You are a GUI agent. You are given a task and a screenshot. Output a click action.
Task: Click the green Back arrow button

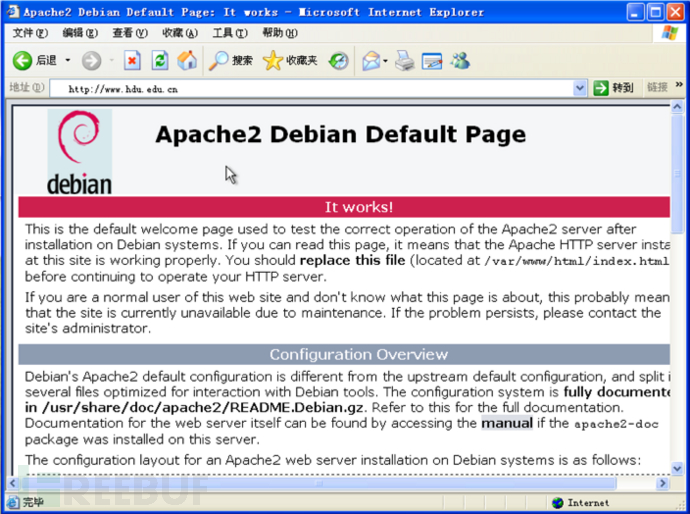[x=22, y=60]
